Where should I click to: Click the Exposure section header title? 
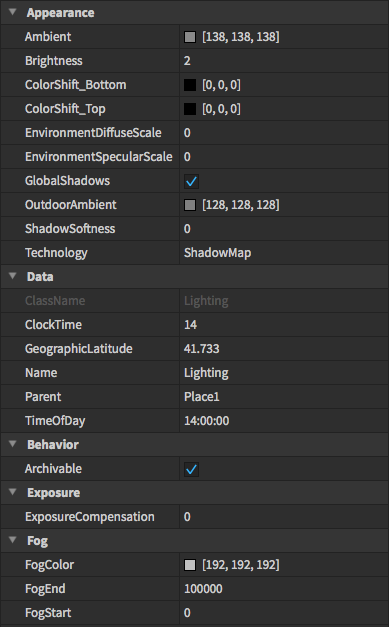pos(53,493)
